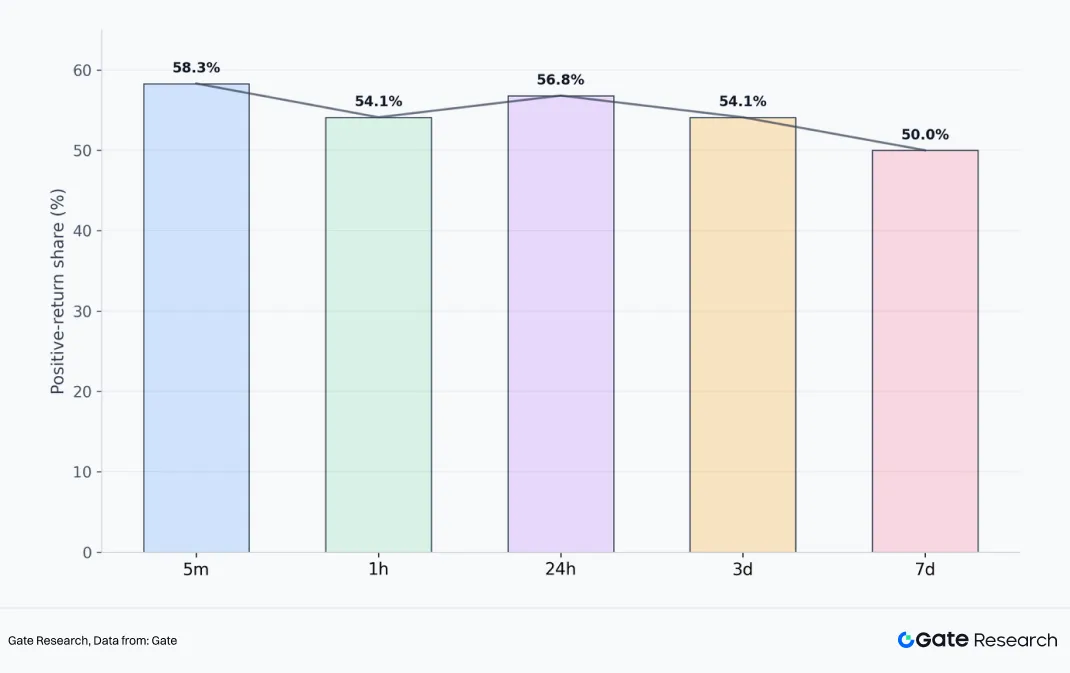Click the Gate Research data source text
Screen dimensions: 1070x673
pos(92,640)
